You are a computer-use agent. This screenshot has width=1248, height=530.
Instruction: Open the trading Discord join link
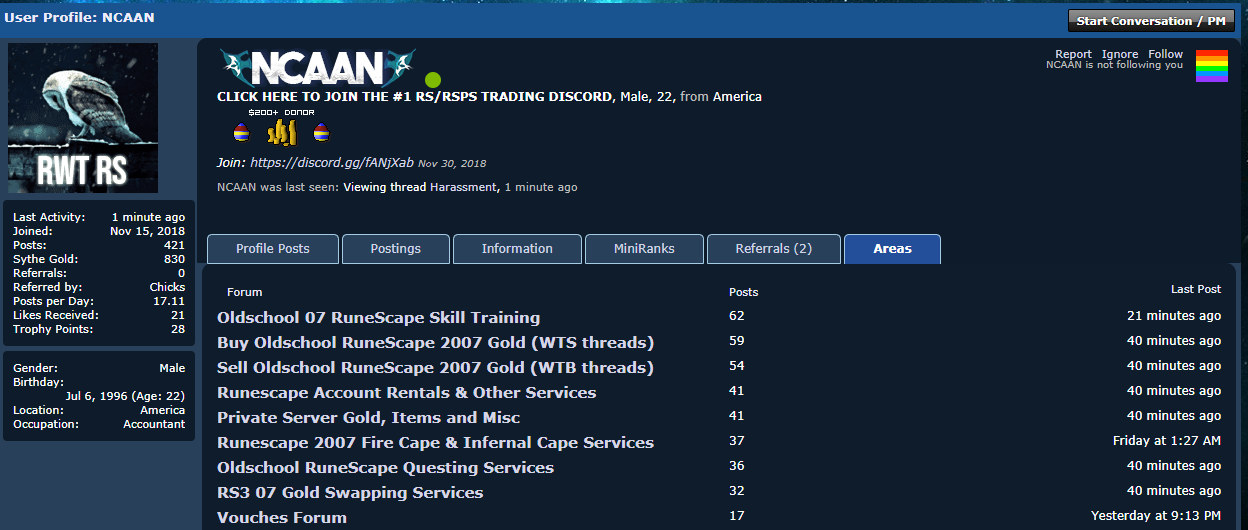point(415,97)
